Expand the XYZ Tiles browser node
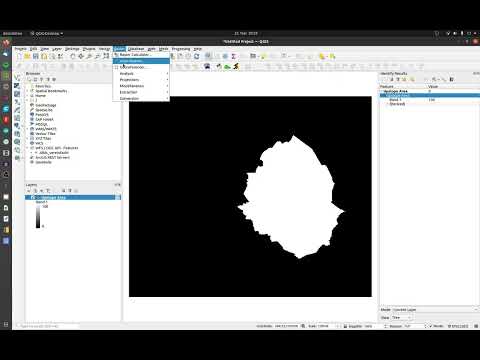The width and height of the screenshot is (480, 360). click(28, 138)
